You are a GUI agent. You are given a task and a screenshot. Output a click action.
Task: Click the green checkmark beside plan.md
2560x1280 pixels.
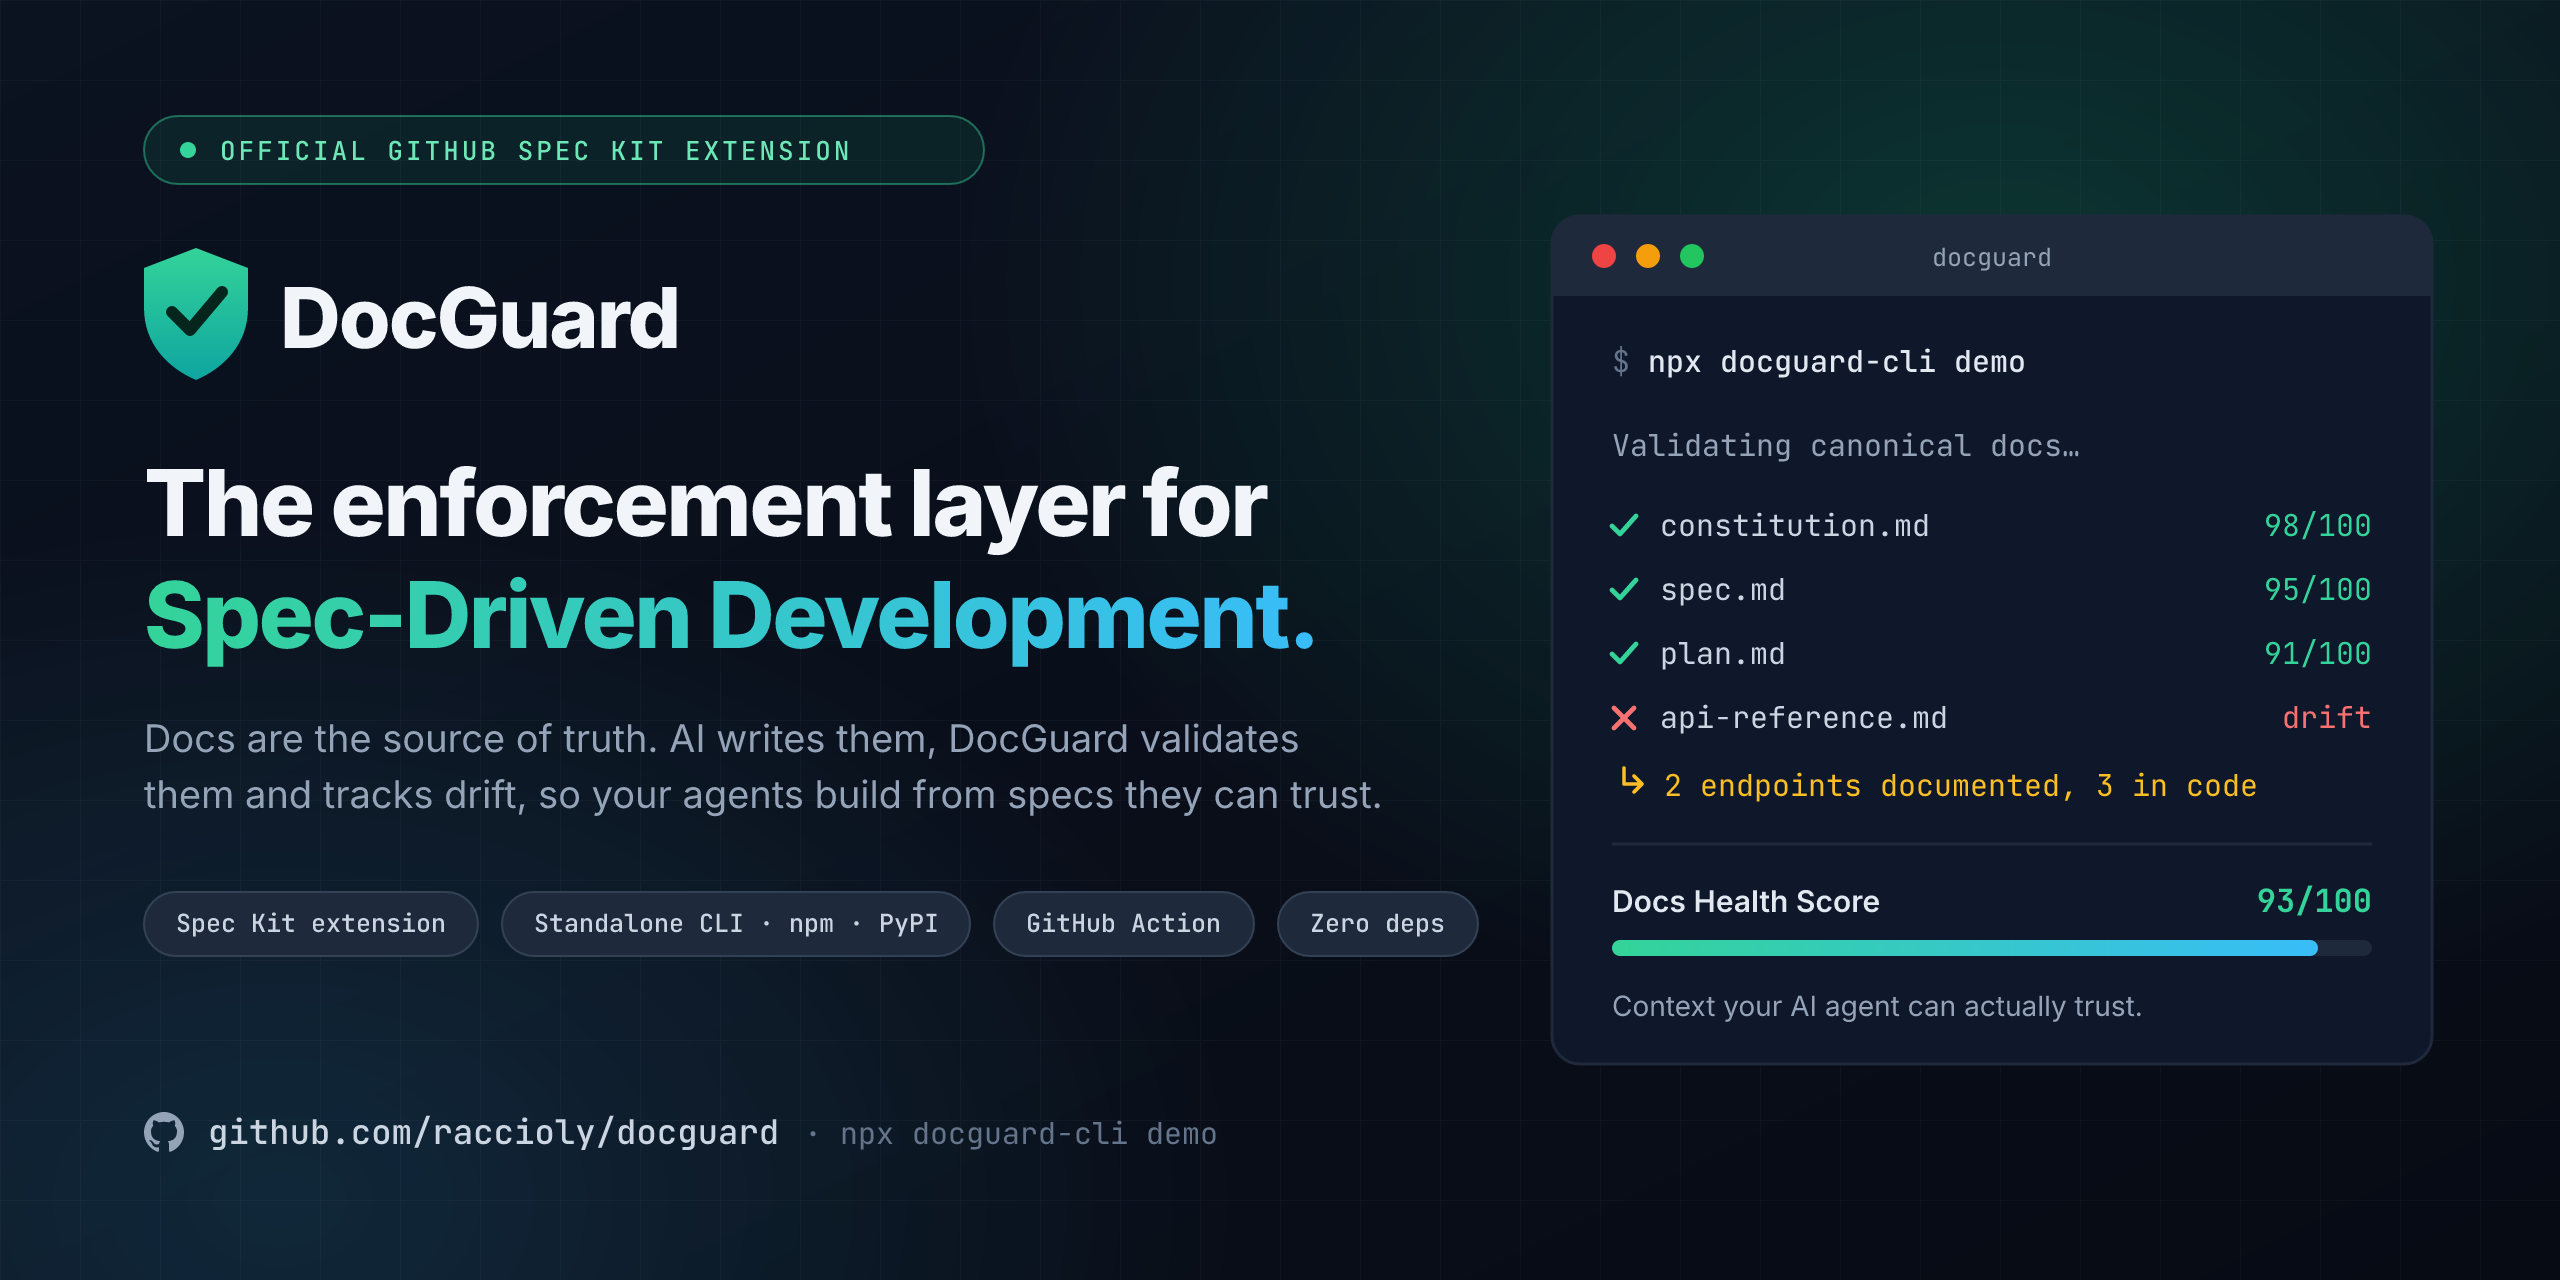pos(1624,653)
